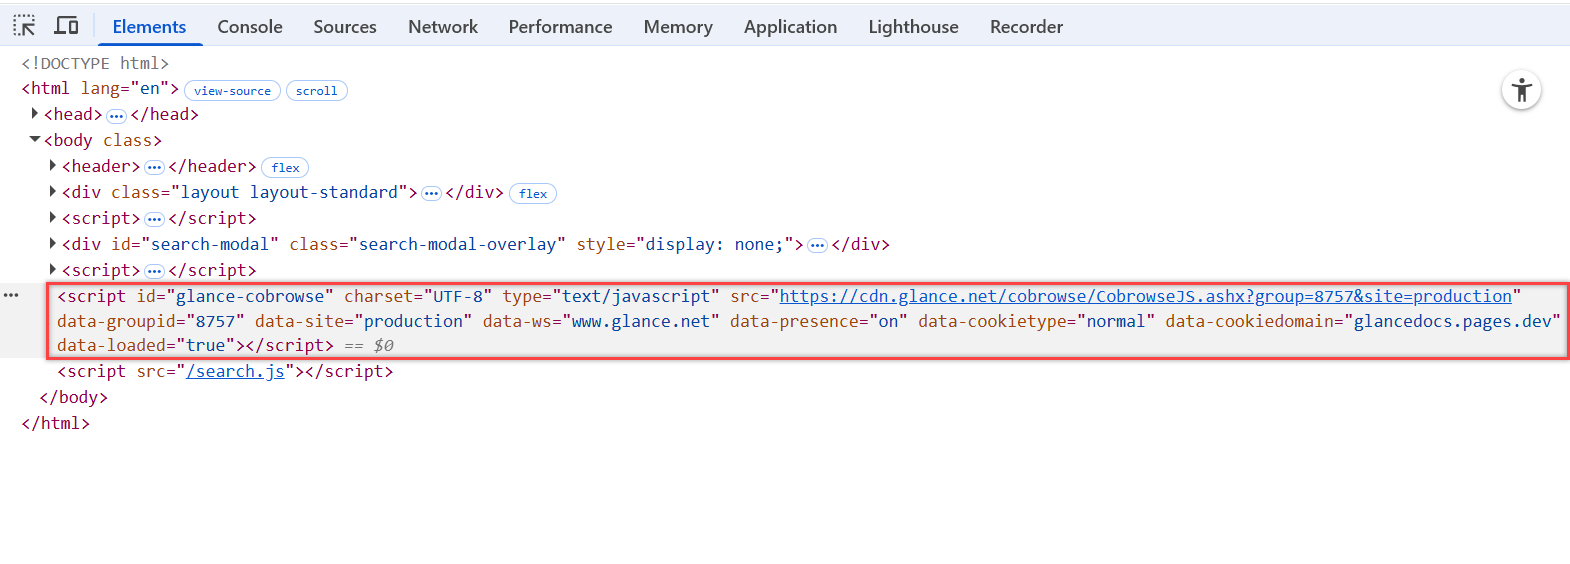This screenshot has height=564, width=1570.
Task: Toggle the flex badge on header element
Action: (285, 168)
